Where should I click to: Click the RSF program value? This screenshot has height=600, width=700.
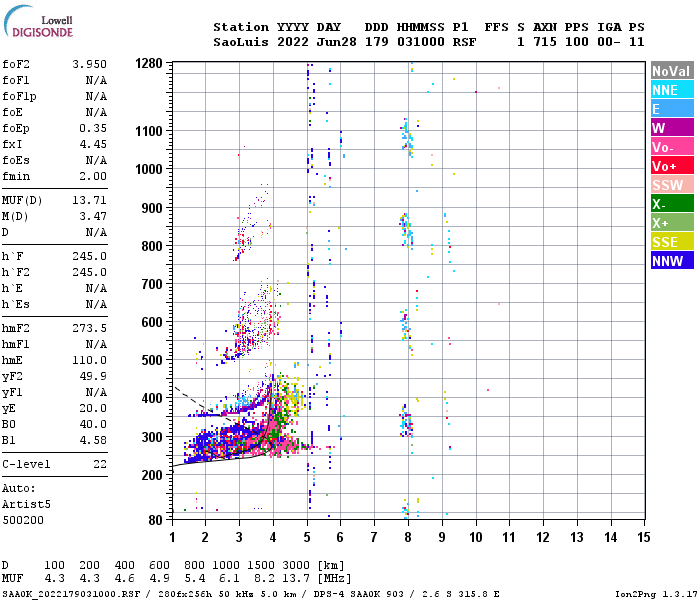(x=465, y=42)
